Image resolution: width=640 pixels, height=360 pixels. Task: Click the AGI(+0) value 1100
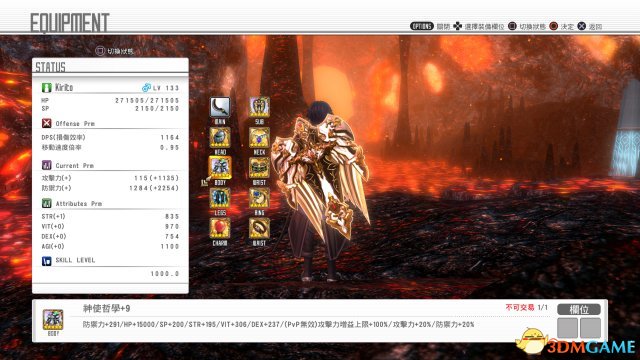coord(170,247)
